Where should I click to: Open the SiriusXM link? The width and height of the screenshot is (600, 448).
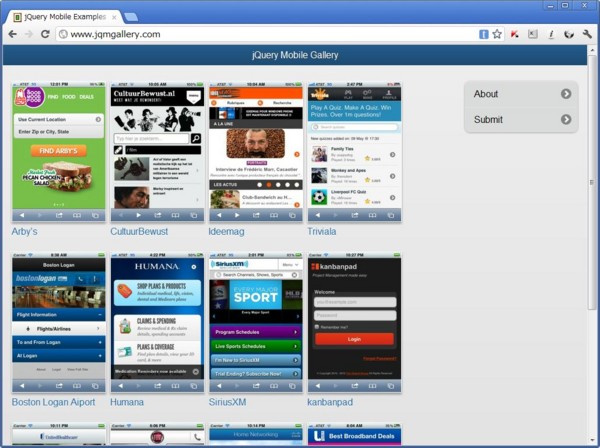click(227, 402)
